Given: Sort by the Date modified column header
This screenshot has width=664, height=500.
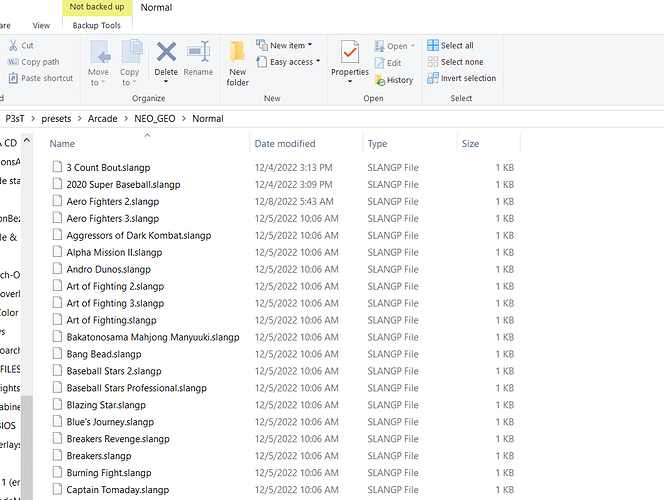Looking at the screenshot, I should 285,144.
